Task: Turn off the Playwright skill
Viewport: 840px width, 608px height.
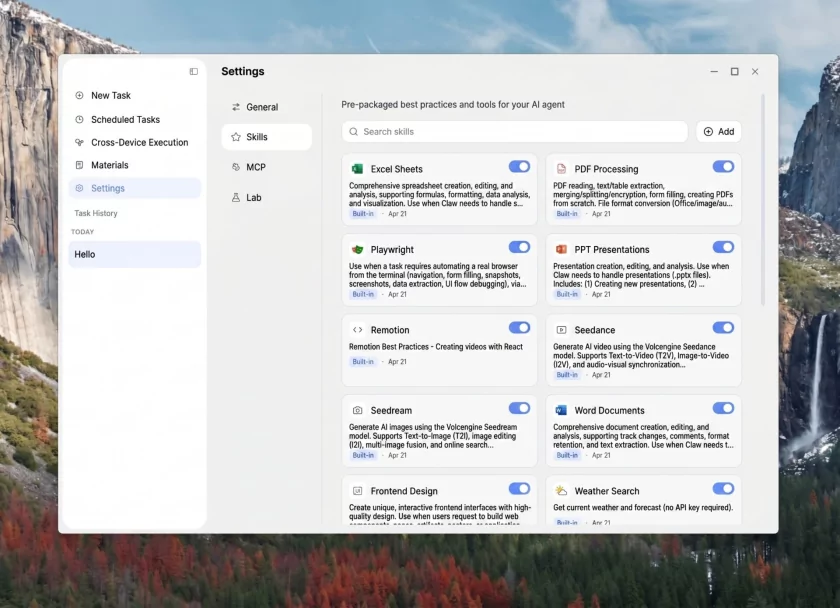Action: pos(519,245)
